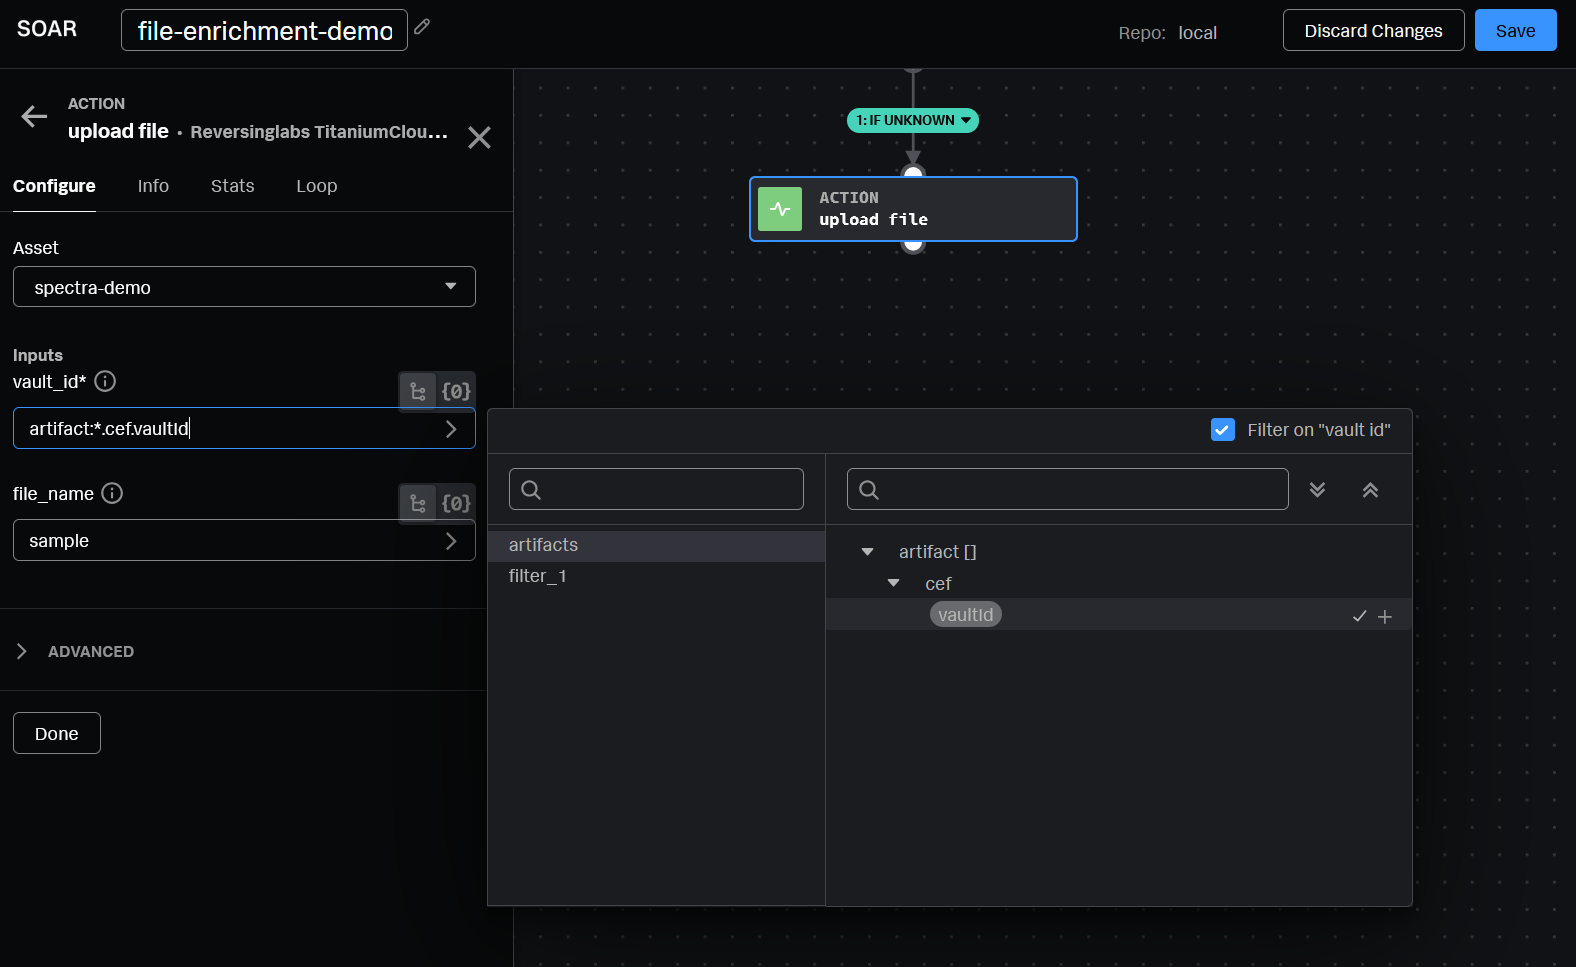Expand all datapaths with double-down chevron
The height and width of the screenshot is (967, 1576).
coord(1317,490)
